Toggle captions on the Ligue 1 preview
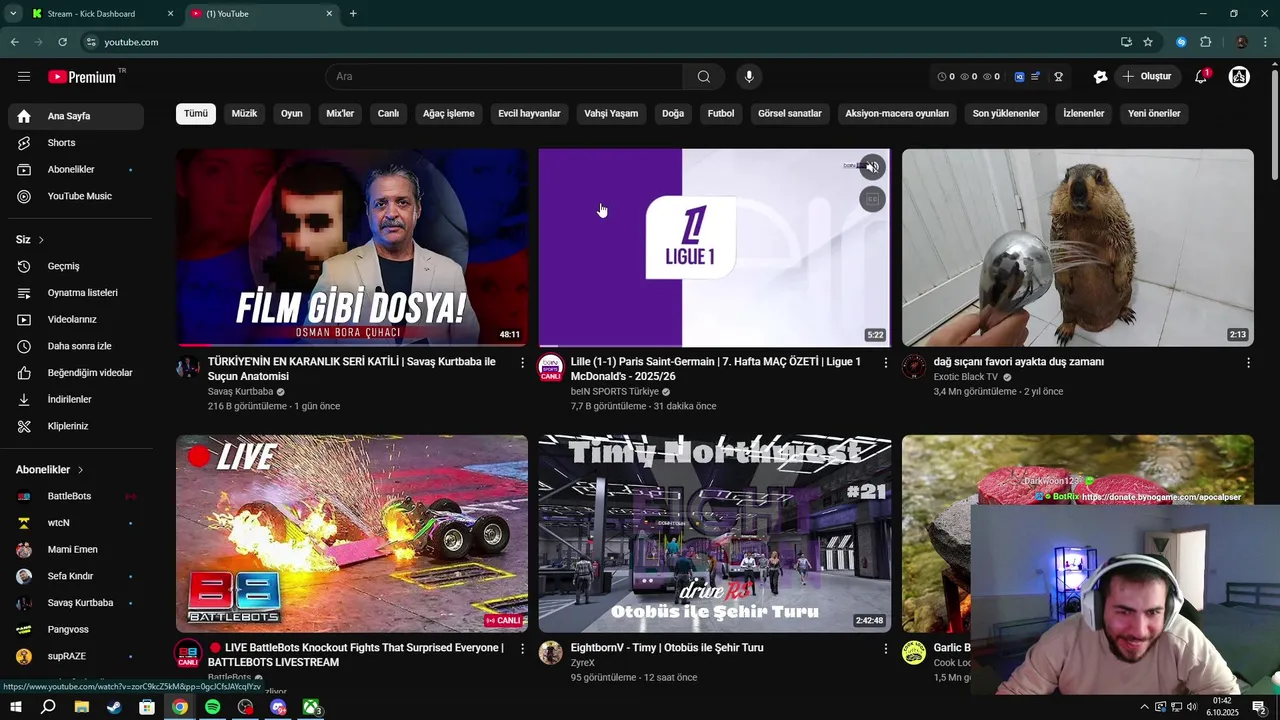Image resolution: width=1280 pixels, height=720 pixels. [872, 200]
